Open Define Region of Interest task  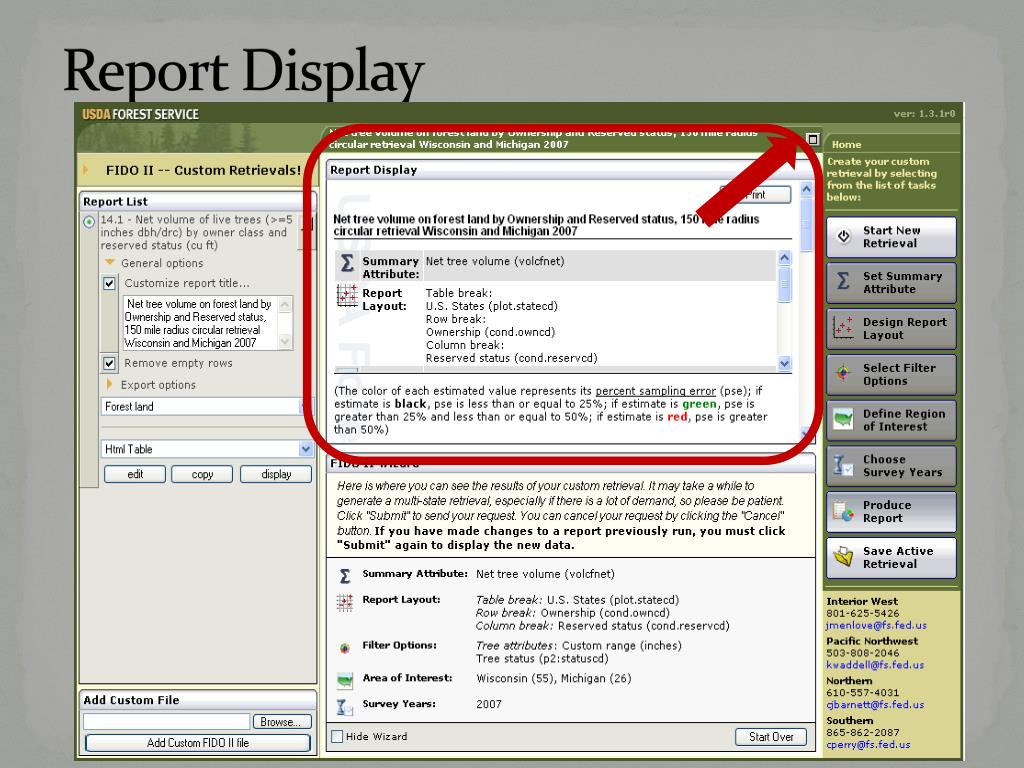coord(891,420)
